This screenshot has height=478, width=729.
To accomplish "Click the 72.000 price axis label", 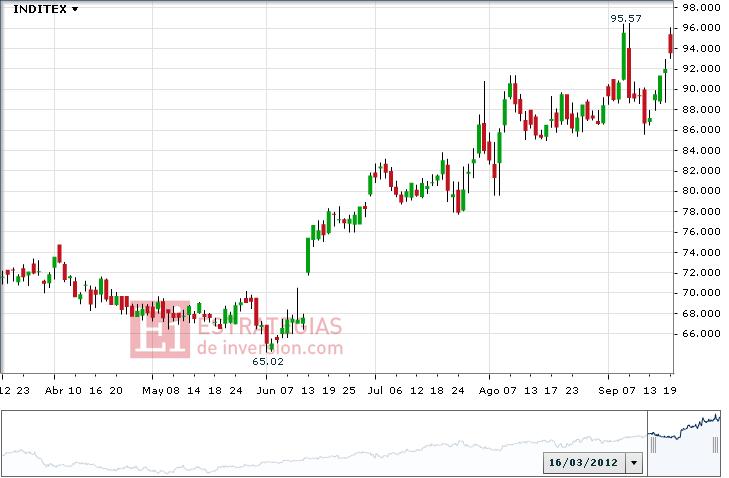I will [x=701, y=272].
